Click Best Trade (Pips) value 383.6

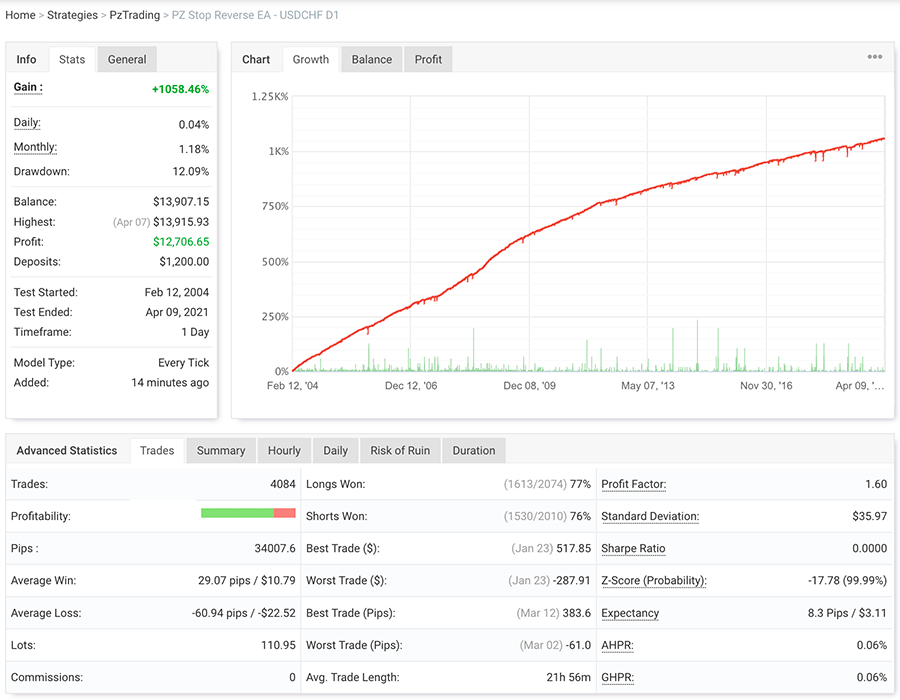577,613
